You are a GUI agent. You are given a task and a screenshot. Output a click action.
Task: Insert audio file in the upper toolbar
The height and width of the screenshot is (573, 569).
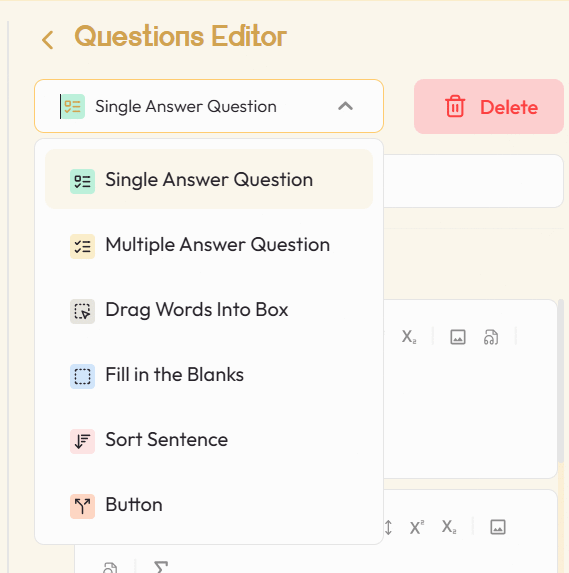pos(490,337)
